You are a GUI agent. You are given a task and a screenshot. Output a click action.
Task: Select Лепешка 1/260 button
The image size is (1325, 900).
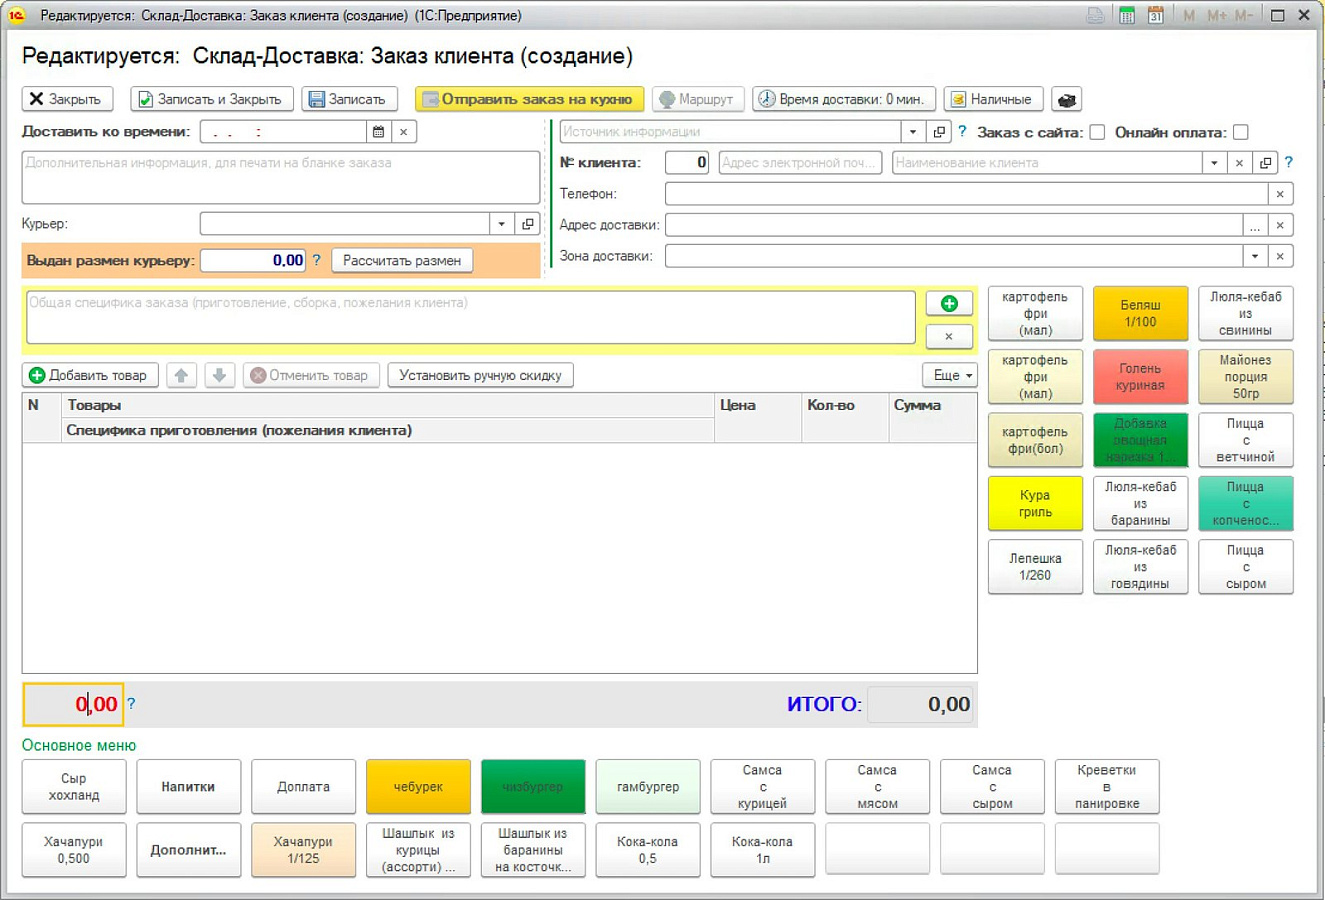(x=1035, y=567)
